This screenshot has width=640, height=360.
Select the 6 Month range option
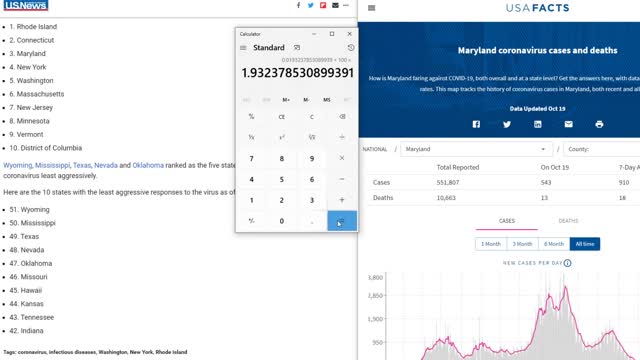click(554, 244)
